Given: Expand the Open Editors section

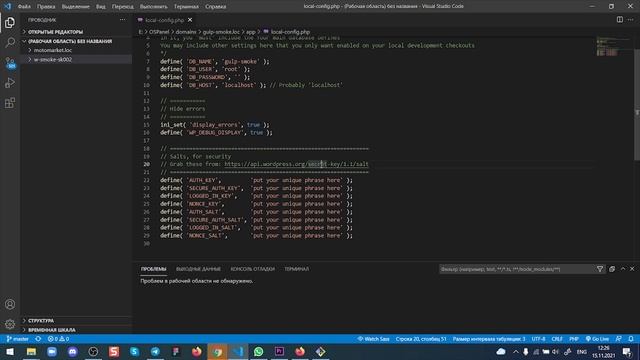Looking at the screenshot, I should pos(76,31).
